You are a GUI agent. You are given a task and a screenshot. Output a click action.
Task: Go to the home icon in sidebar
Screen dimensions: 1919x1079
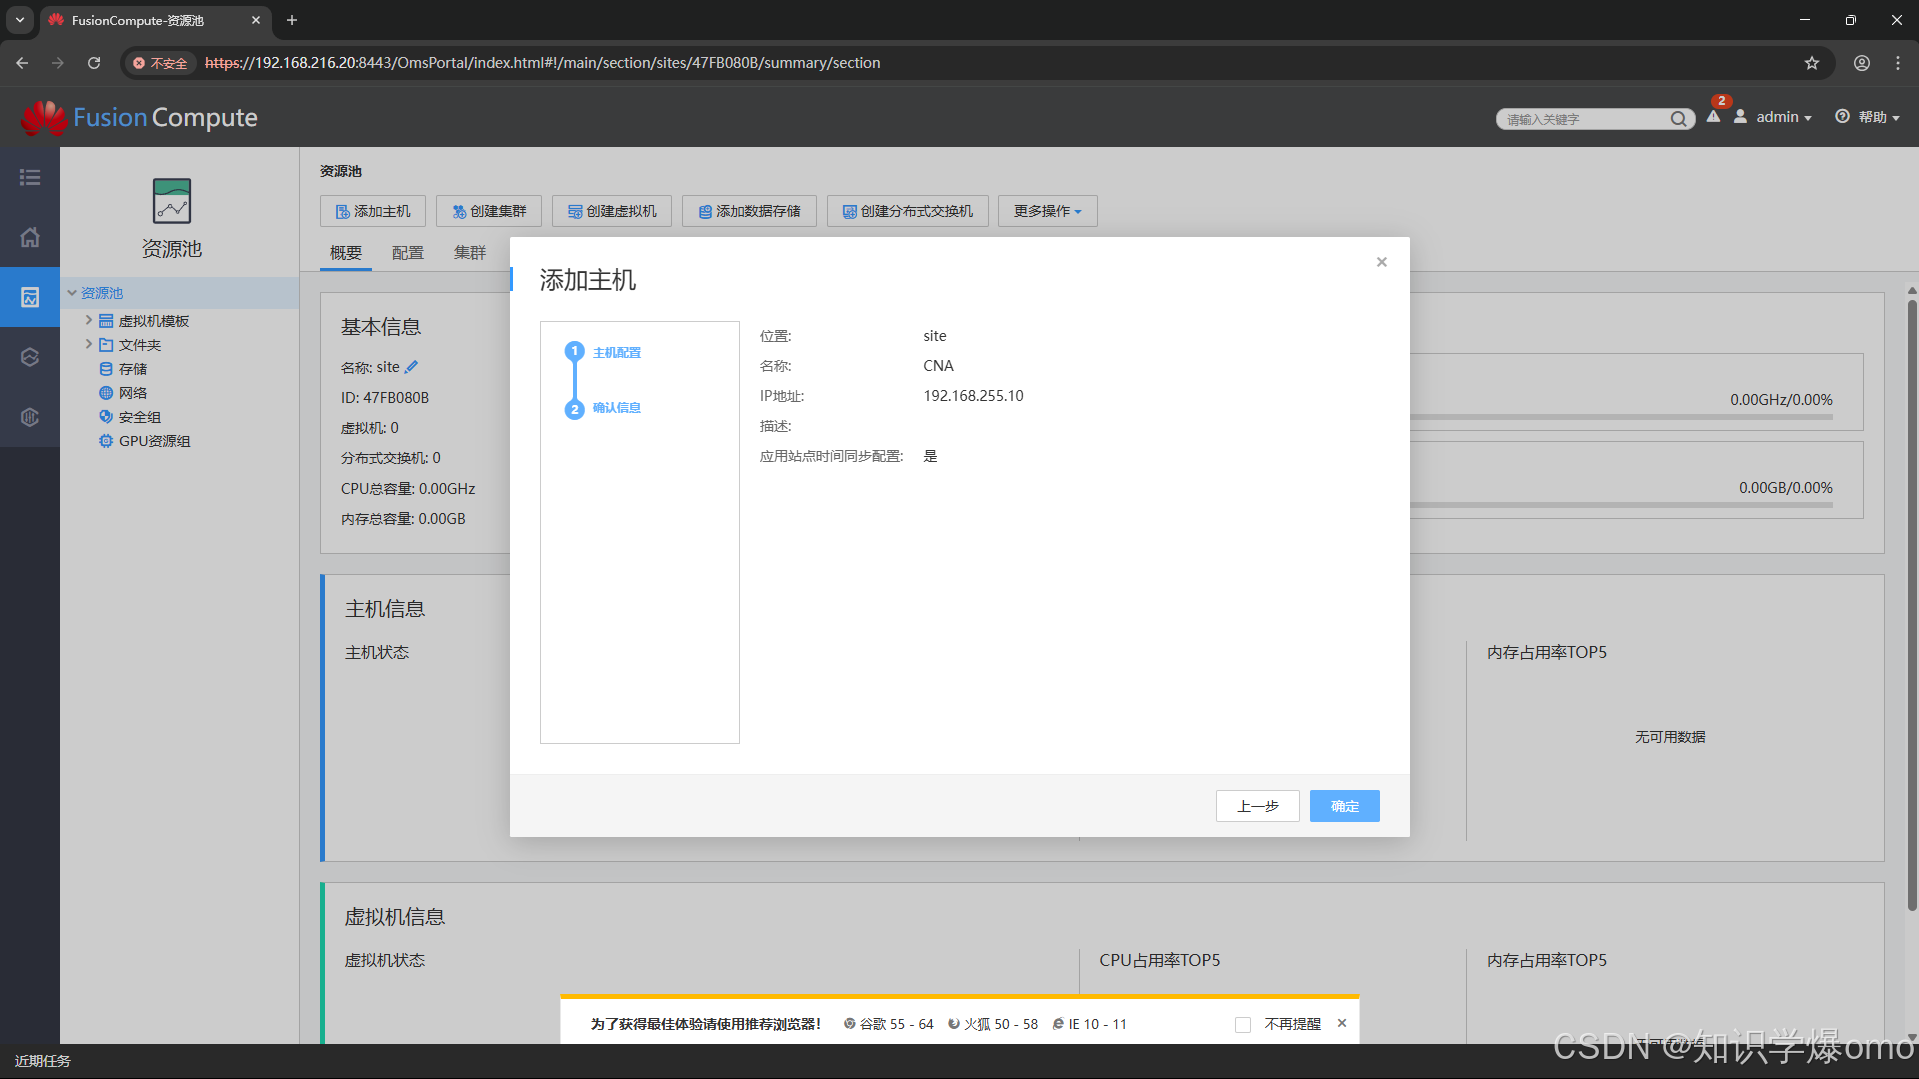(30, 237)
